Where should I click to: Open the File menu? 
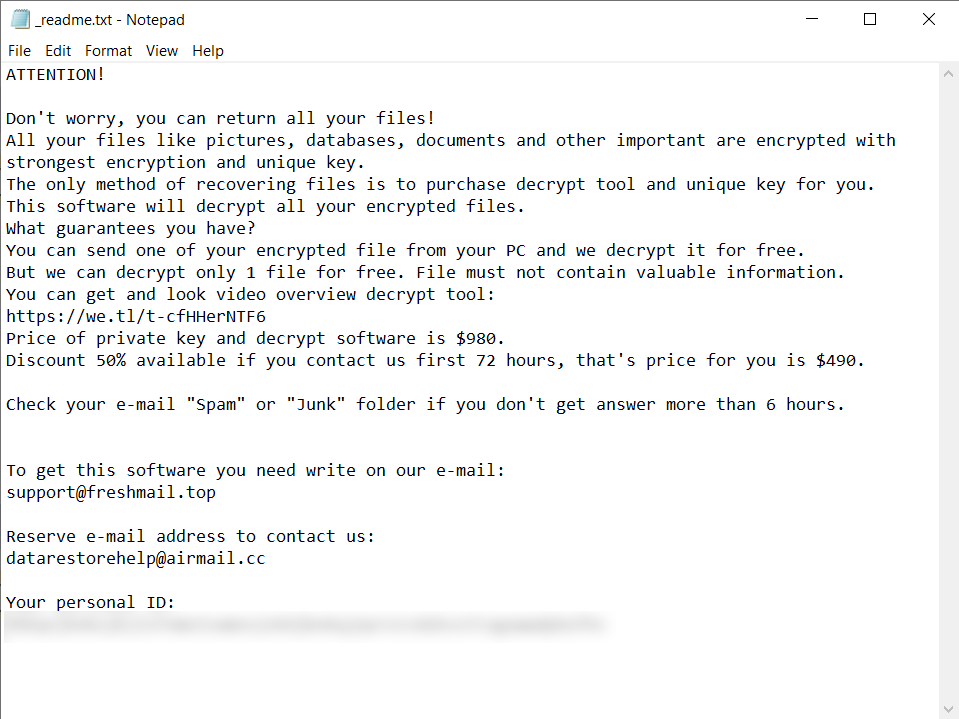19,51
